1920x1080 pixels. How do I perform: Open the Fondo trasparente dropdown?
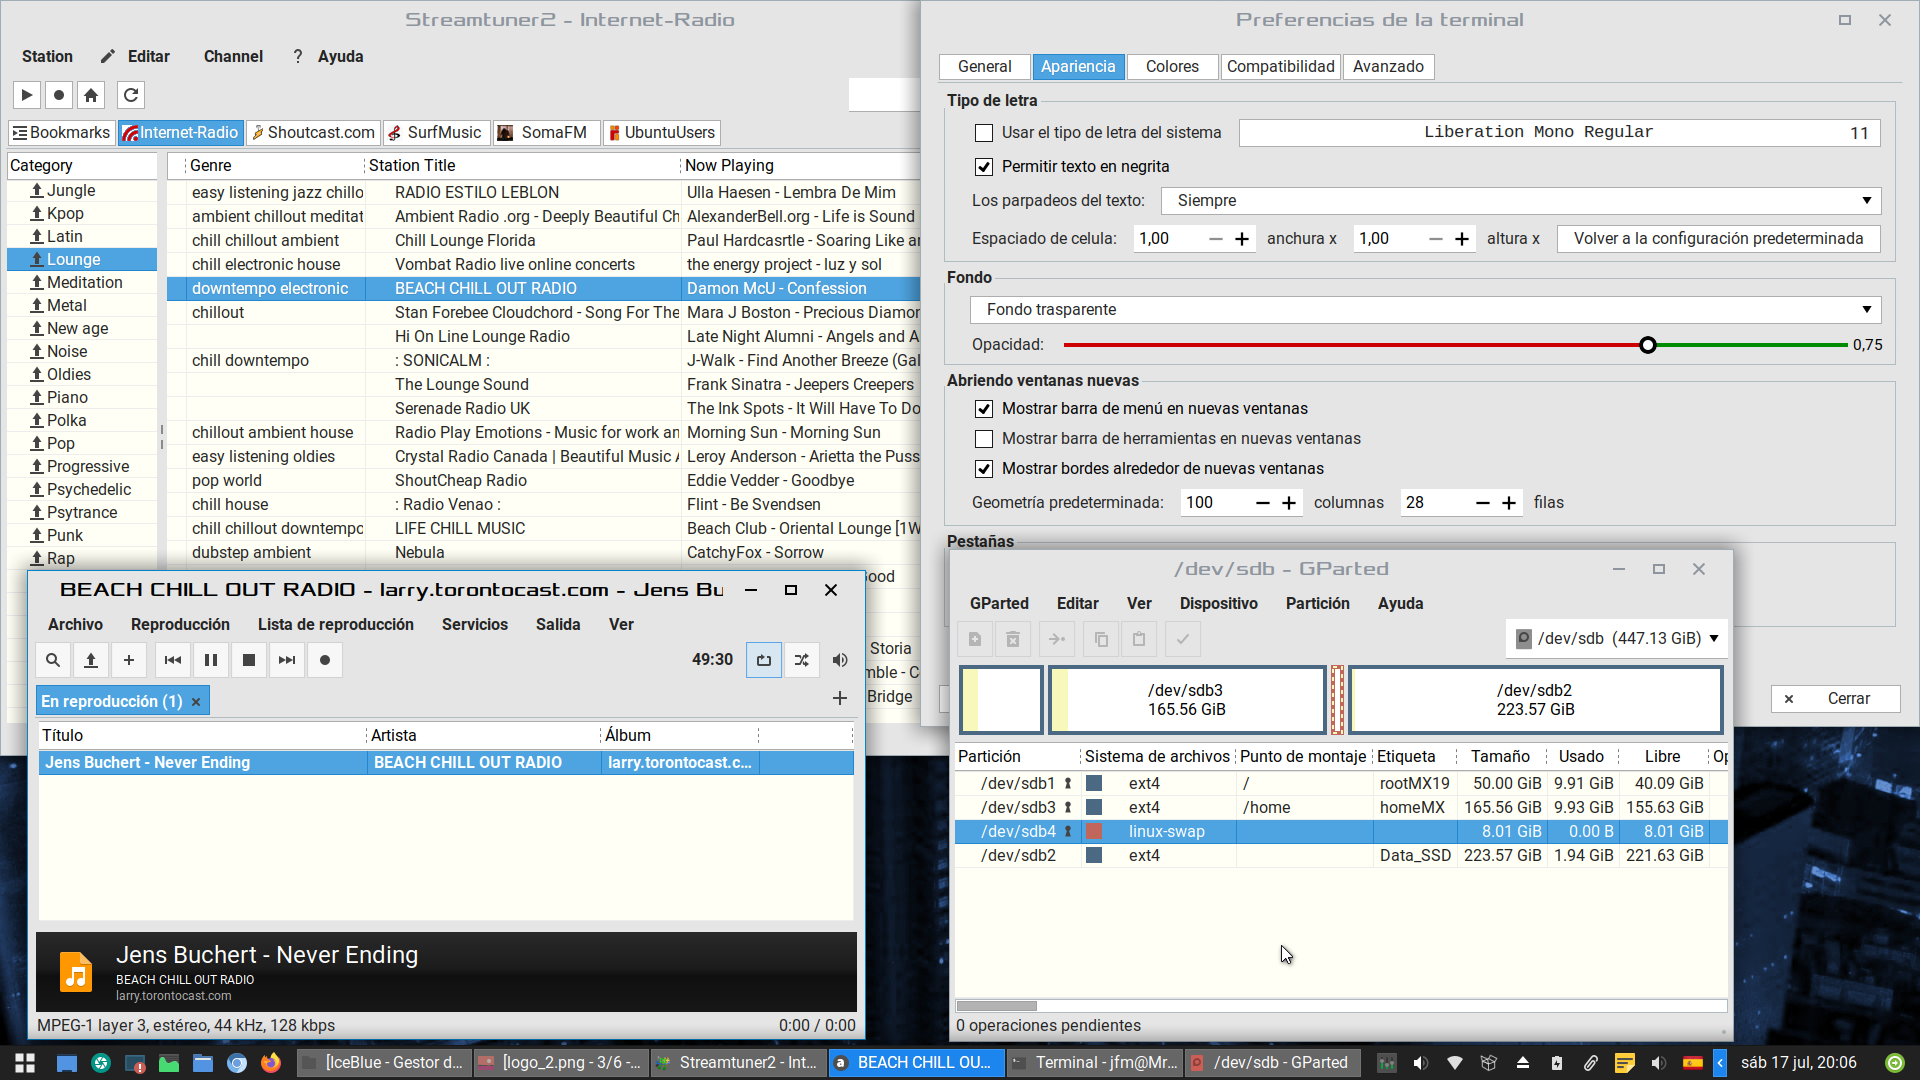[x=1425, y=310]
